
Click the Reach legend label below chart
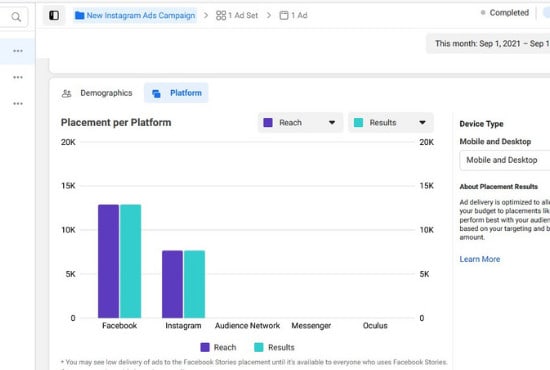(x=225, y=347)
